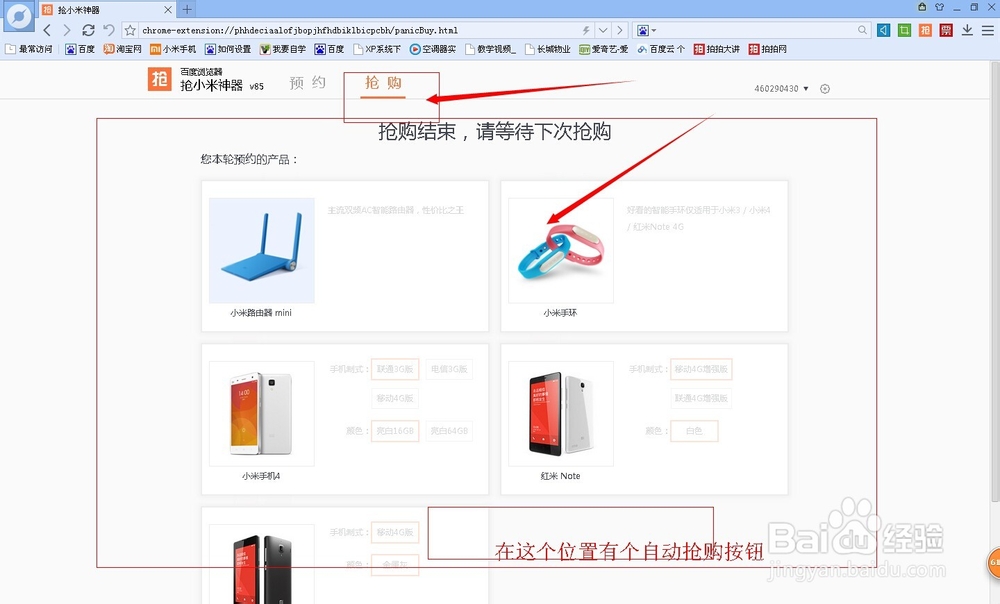
Task: Choose the 亮白64GB color option
Action: (449, 431)
